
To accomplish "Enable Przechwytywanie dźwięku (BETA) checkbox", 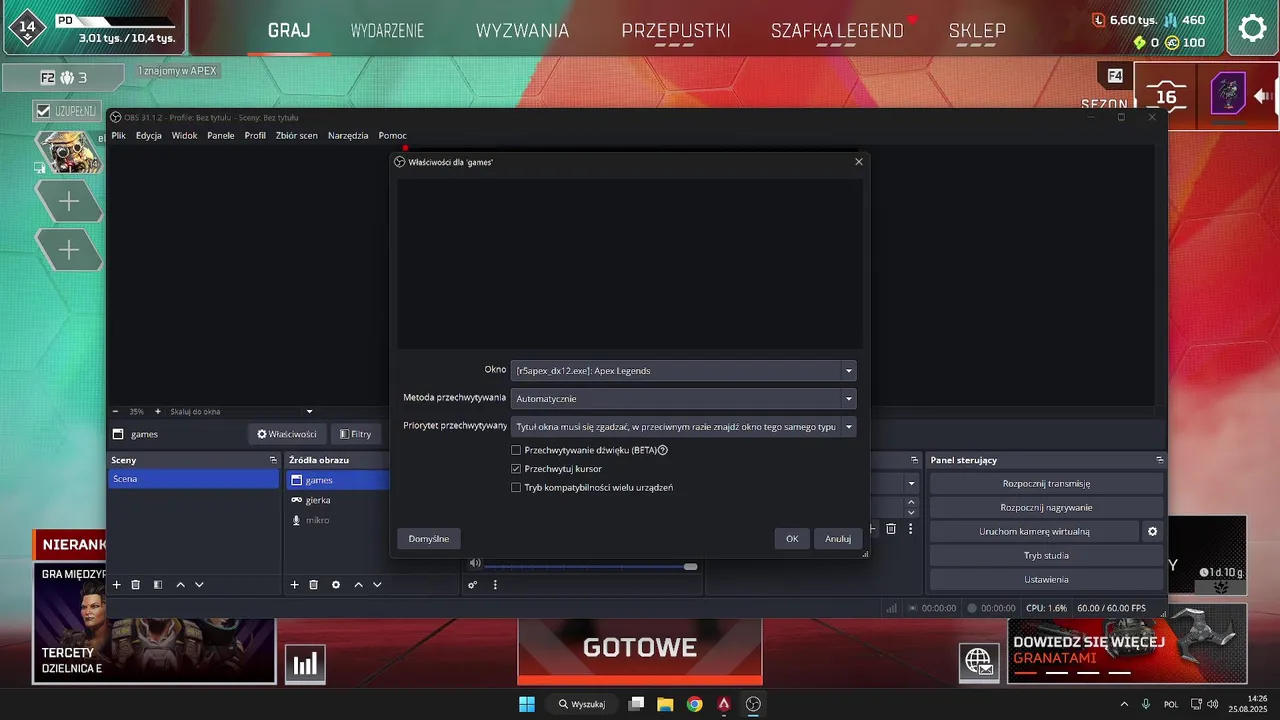I will pos(516,450).
